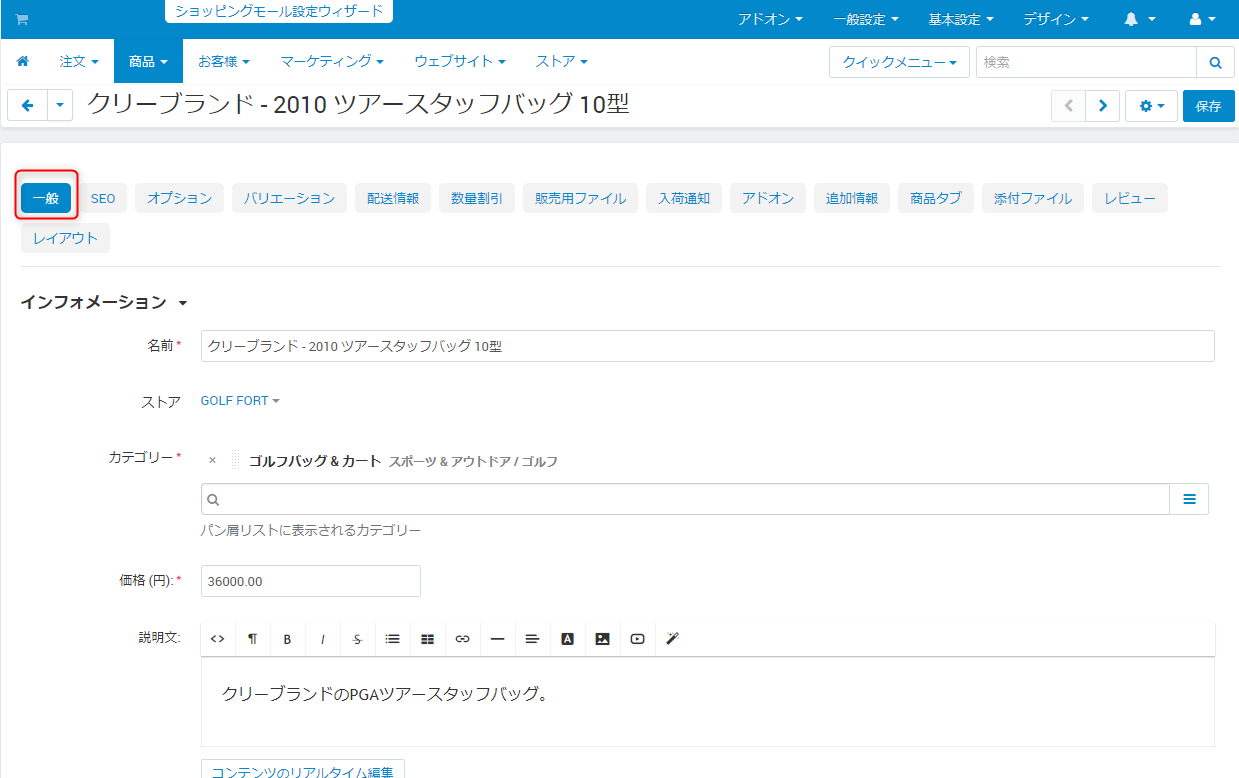This screenshot has height=778, width=1239.
Task: Switch to the SEO tab
Action: [103, 198]
